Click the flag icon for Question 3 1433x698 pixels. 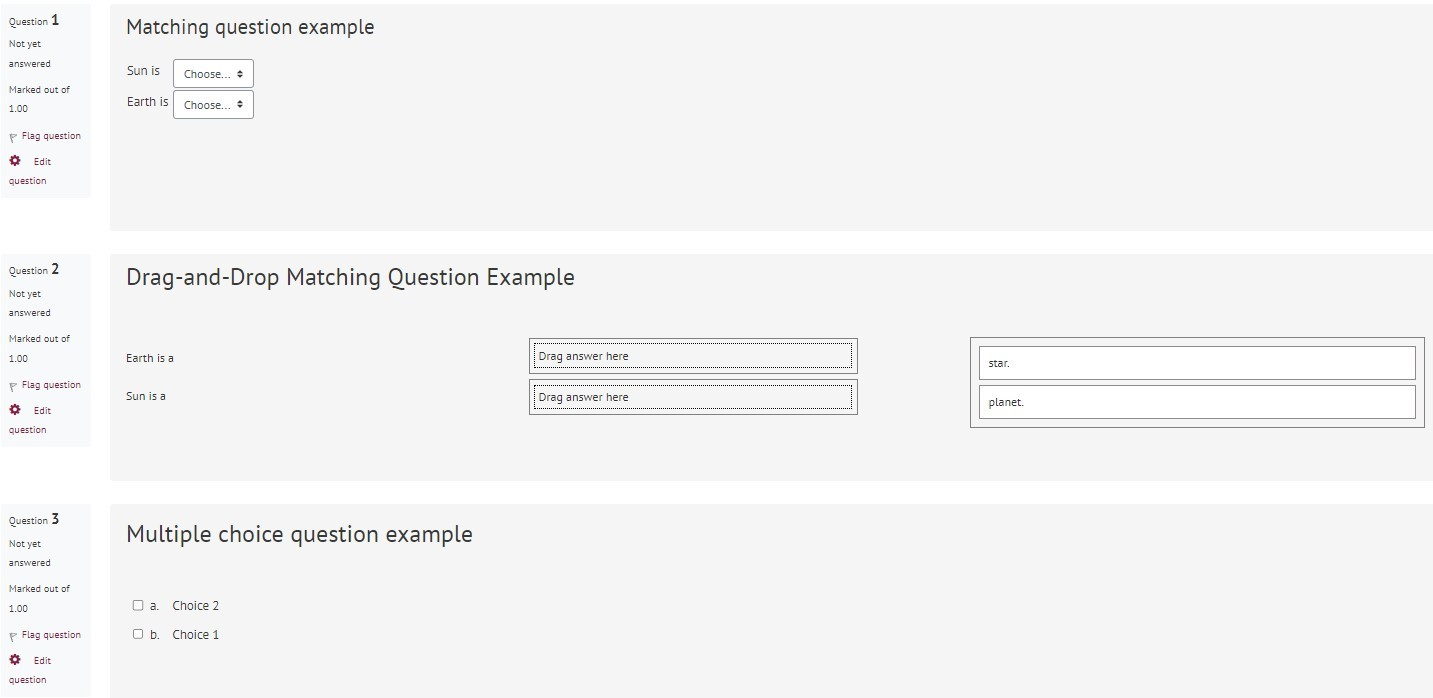pos(14,636)
